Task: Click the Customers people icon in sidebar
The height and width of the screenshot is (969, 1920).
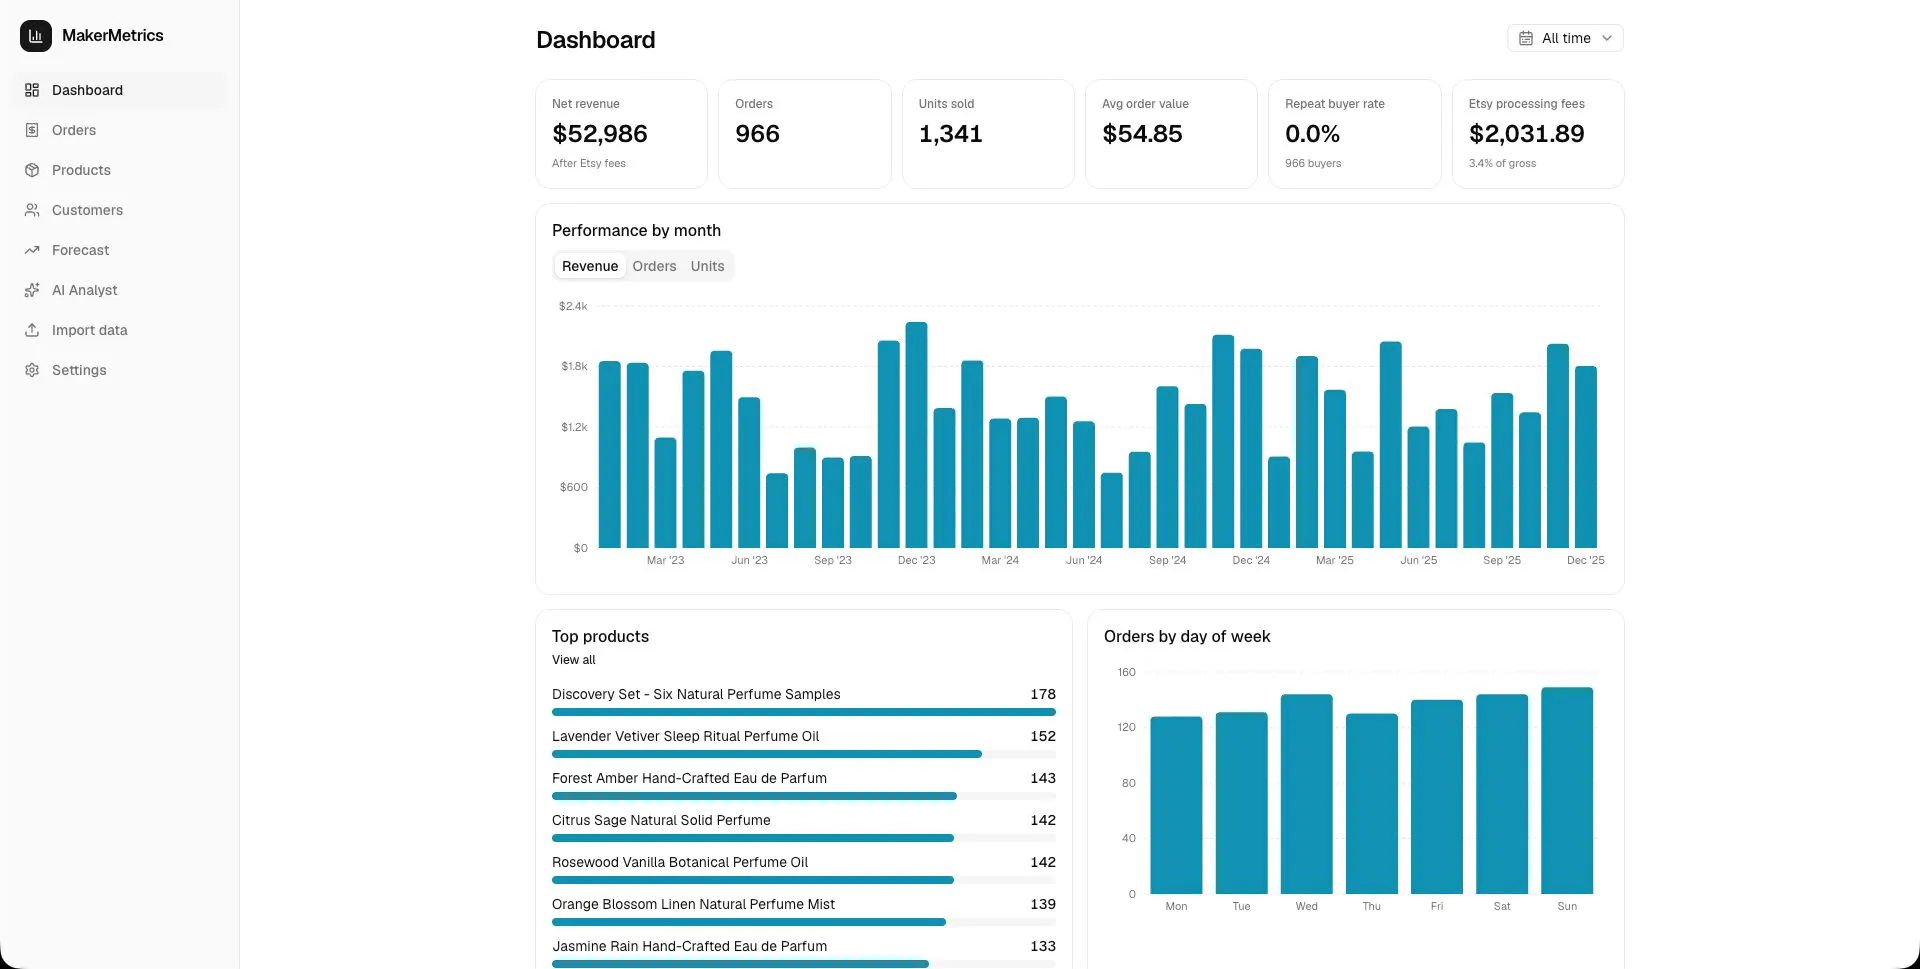Action: 32,210
